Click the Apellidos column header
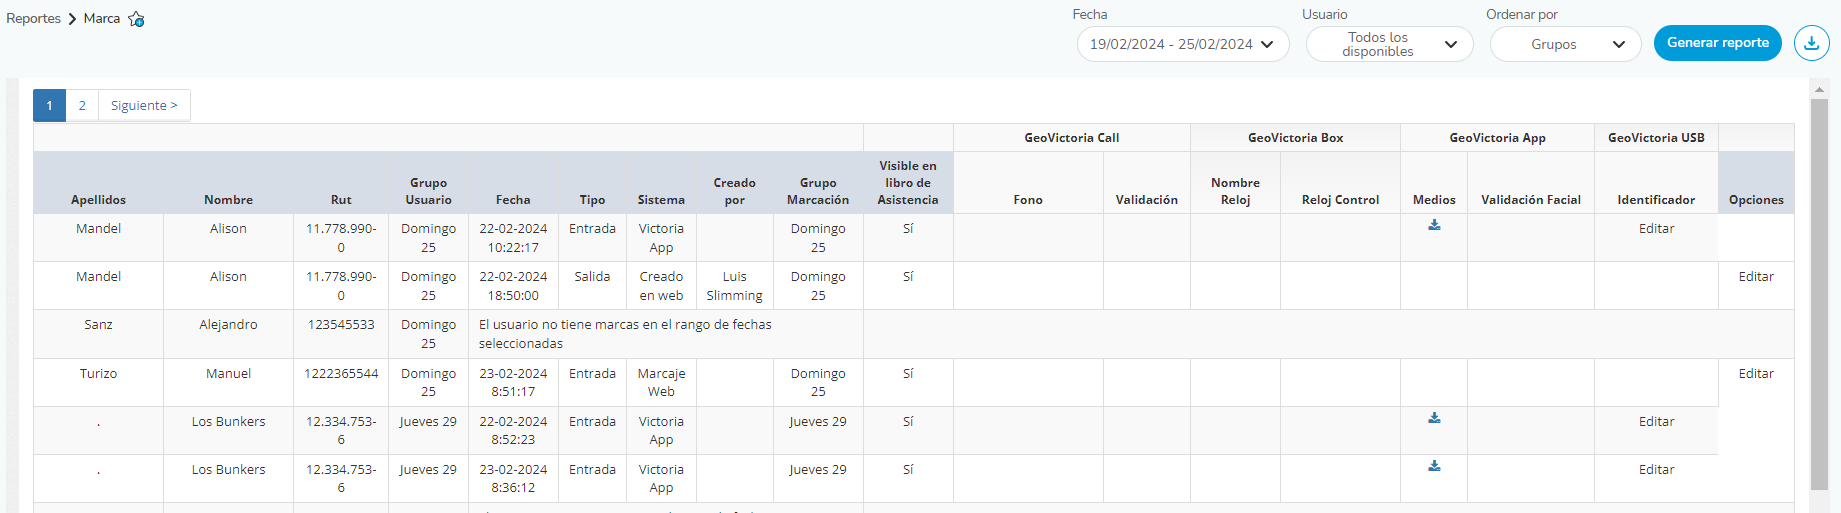1841x513 pixels. coord(98,200)
